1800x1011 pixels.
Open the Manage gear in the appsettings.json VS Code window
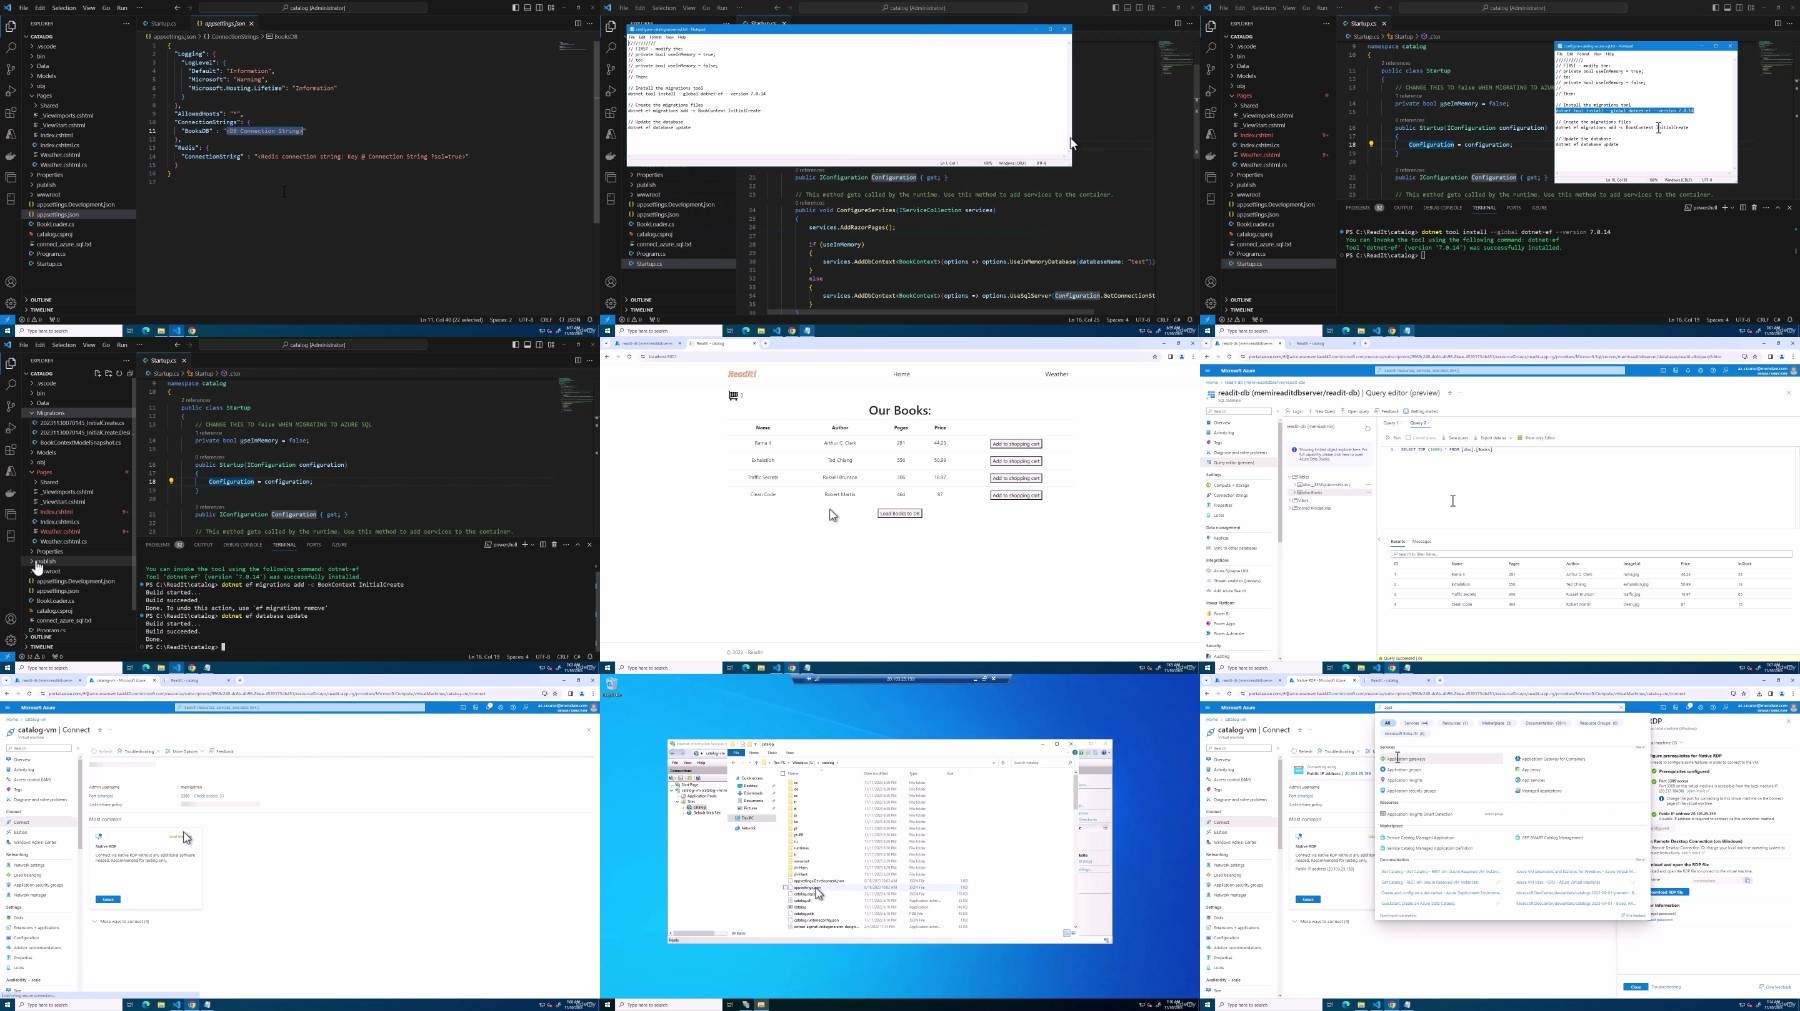click(11, 303)
